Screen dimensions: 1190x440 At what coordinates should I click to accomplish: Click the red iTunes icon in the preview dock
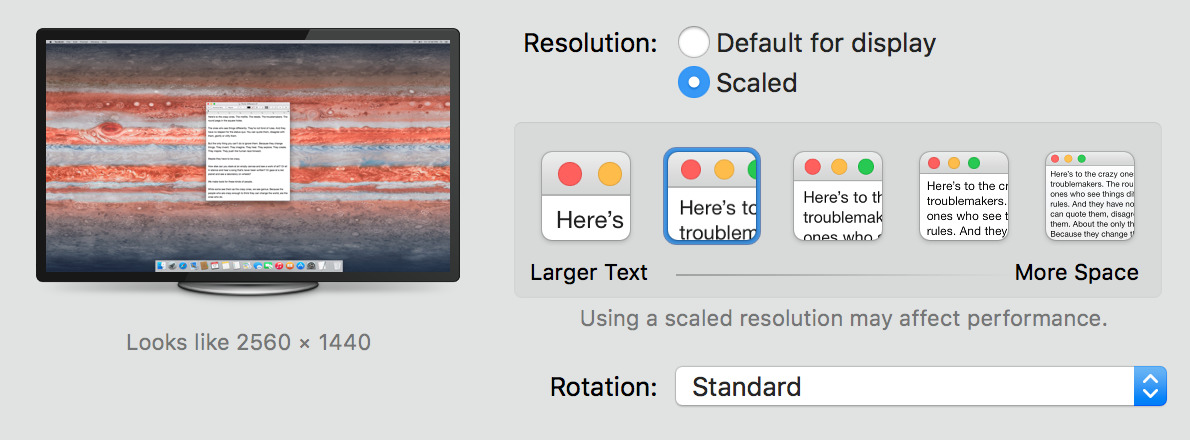tap(279, 266)
